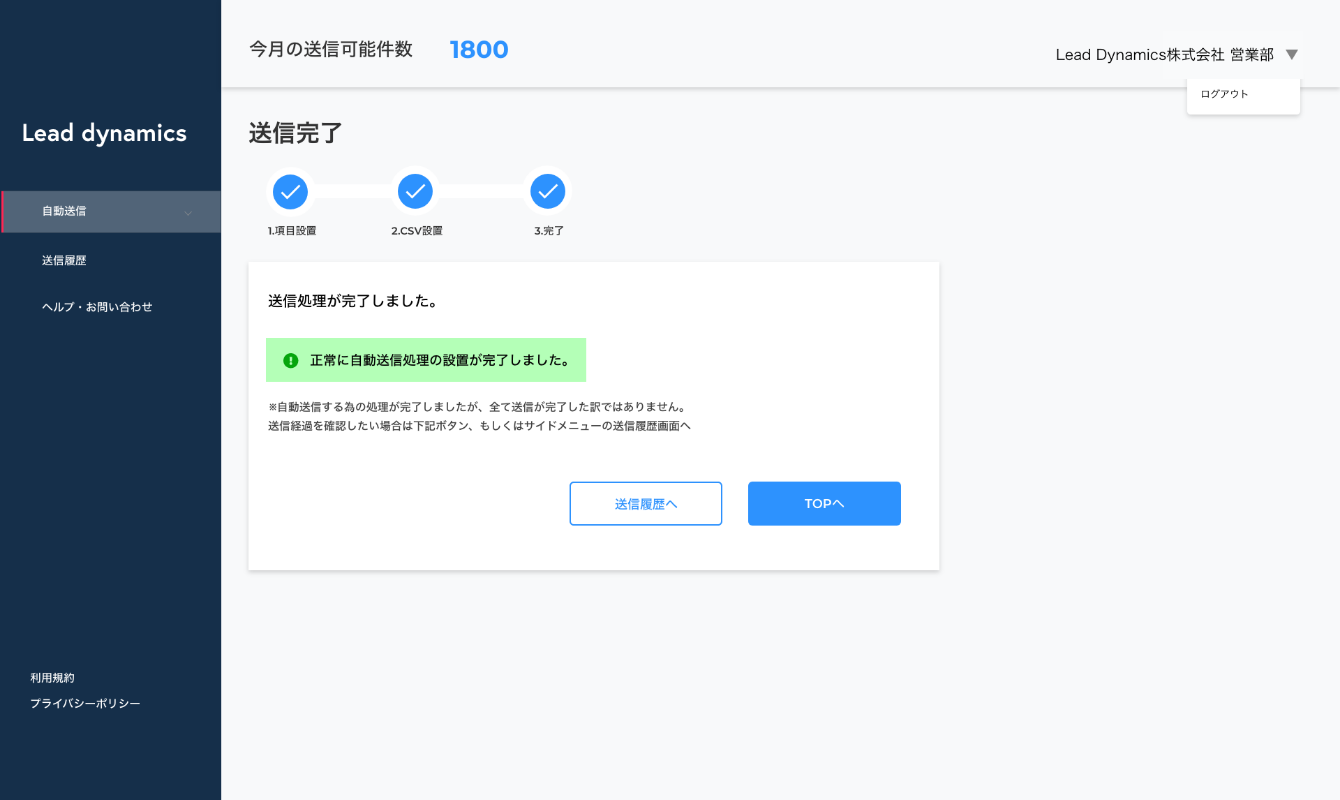Open 送信履歴 from the sidebar menu

[x=66, y=259]
